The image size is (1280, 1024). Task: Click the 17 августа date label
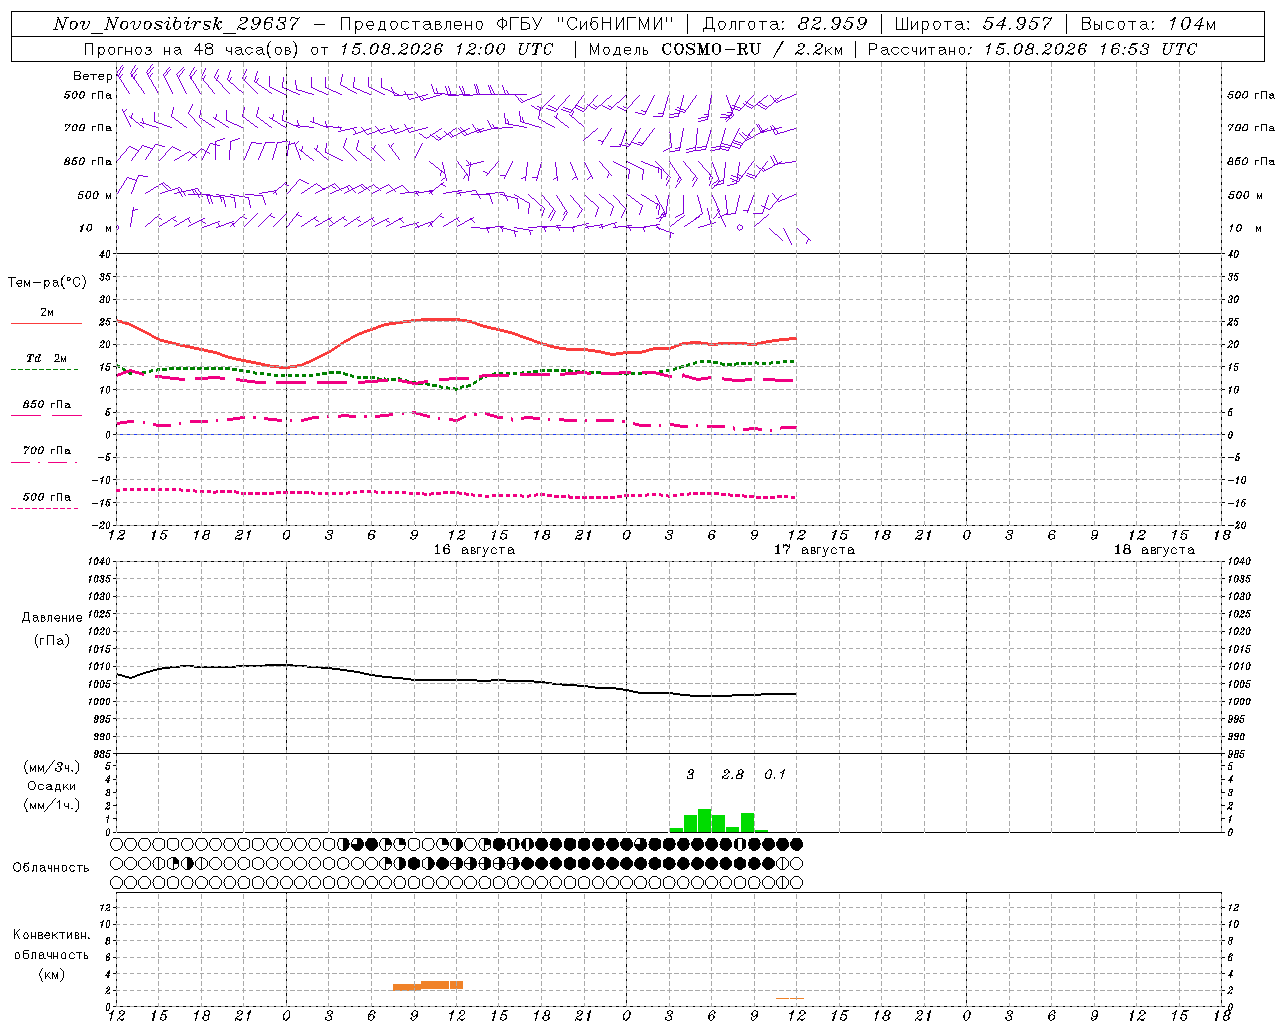[814, 550]
